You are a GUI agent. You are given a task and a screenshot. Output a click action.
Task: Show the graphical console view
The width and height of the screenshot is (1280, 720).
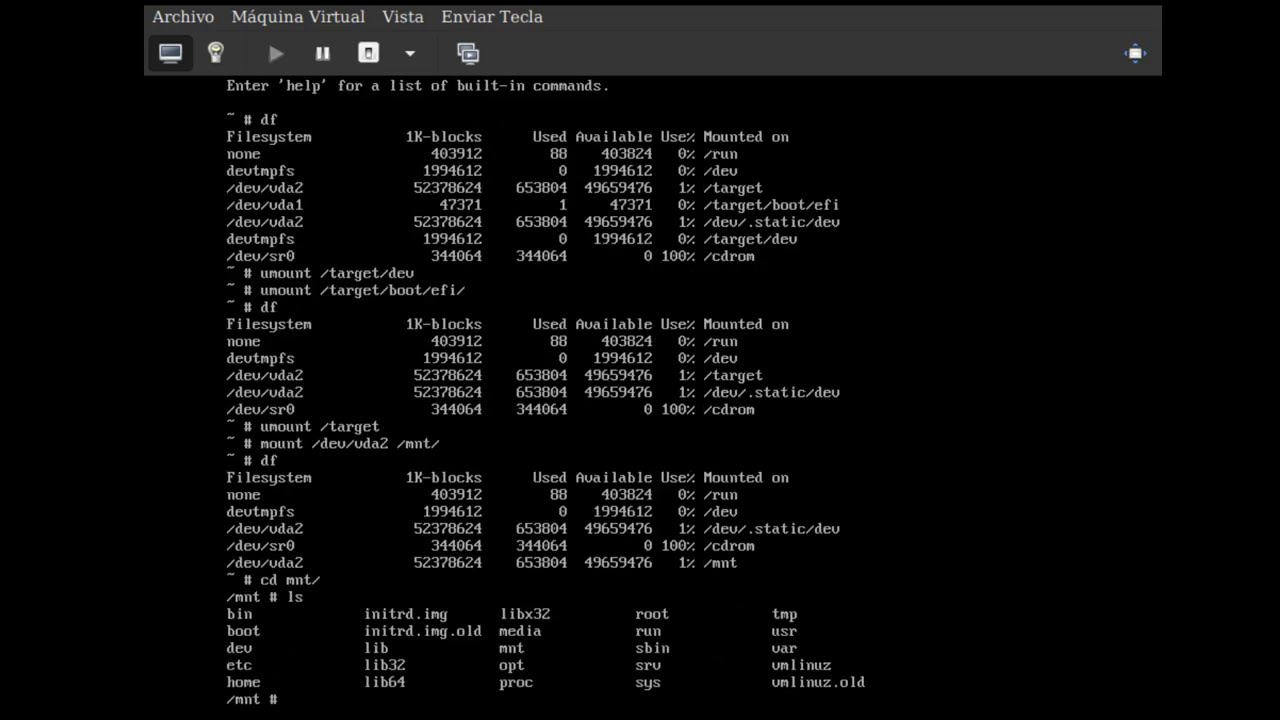coord(171,53)
